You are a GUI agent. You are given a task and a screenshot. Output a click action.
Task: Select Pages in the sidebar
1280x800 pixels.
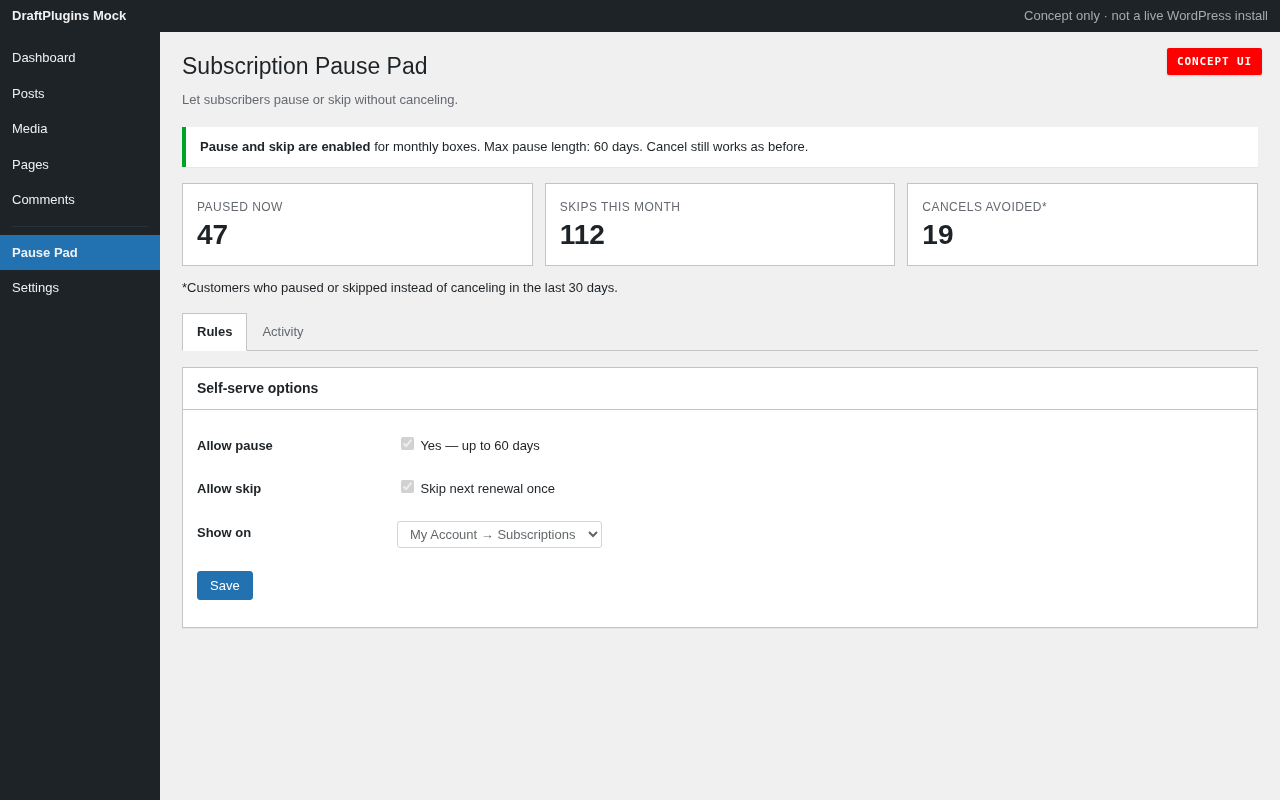[x=80, y=165]
